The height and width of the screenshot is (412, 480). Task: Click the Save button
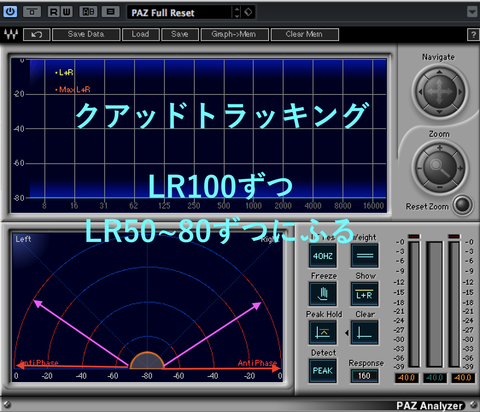point(180,34)
